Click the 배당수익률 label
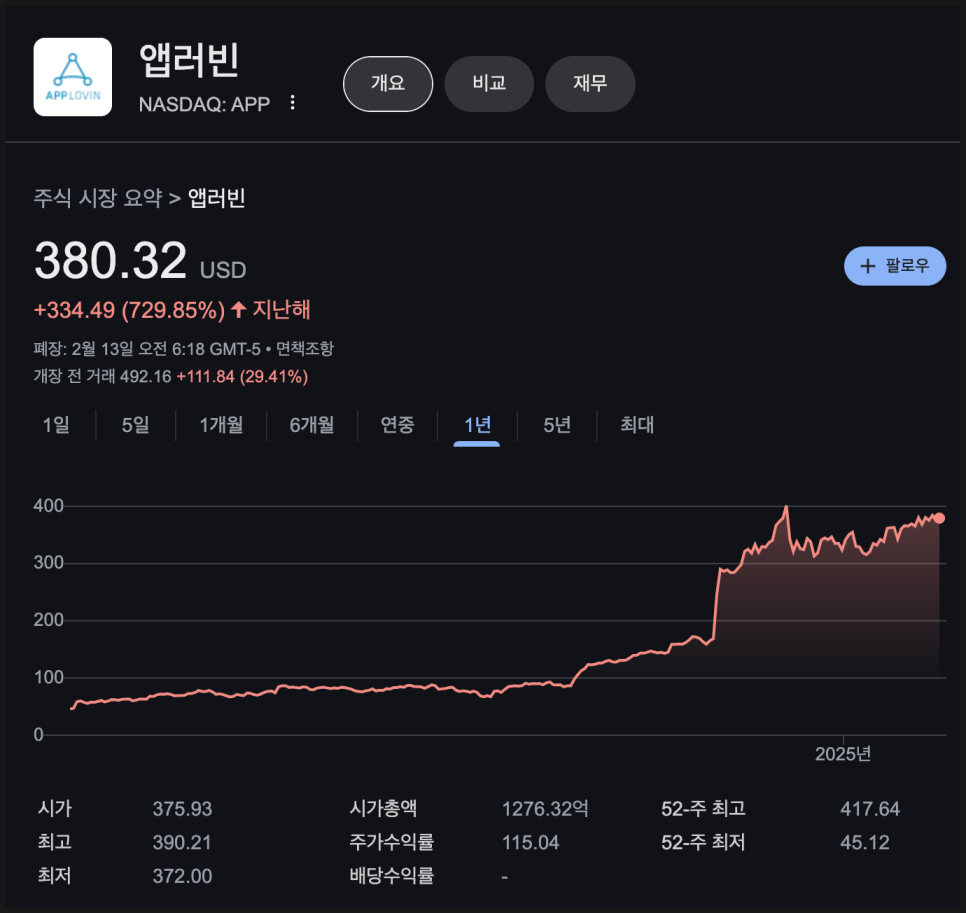This screenshot has width=966, height=913. pyautogui.click(x=392, y=875)
